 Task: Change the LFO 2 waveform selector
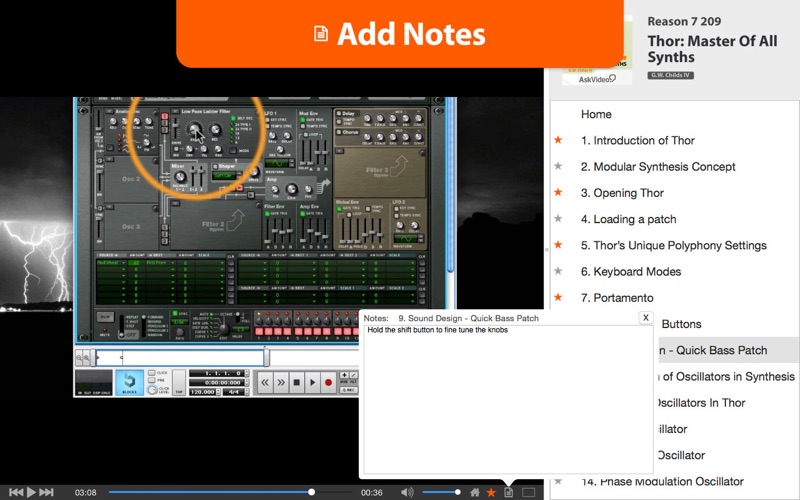407,238
